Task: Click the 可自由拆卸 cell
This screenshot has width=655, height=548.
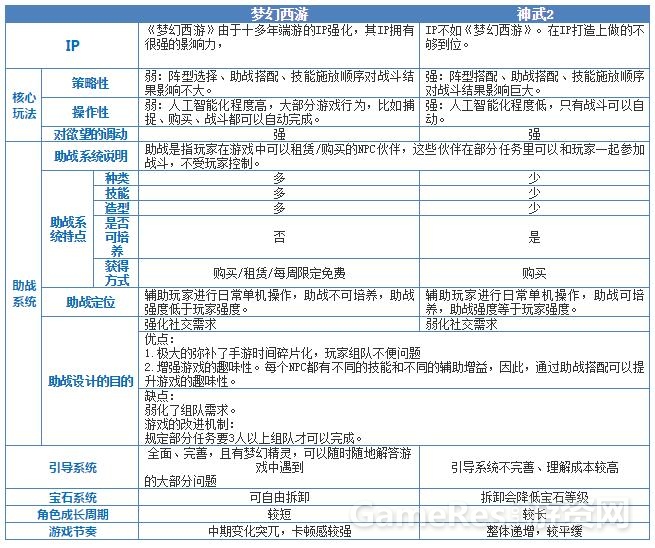Action: pos(279,497)
